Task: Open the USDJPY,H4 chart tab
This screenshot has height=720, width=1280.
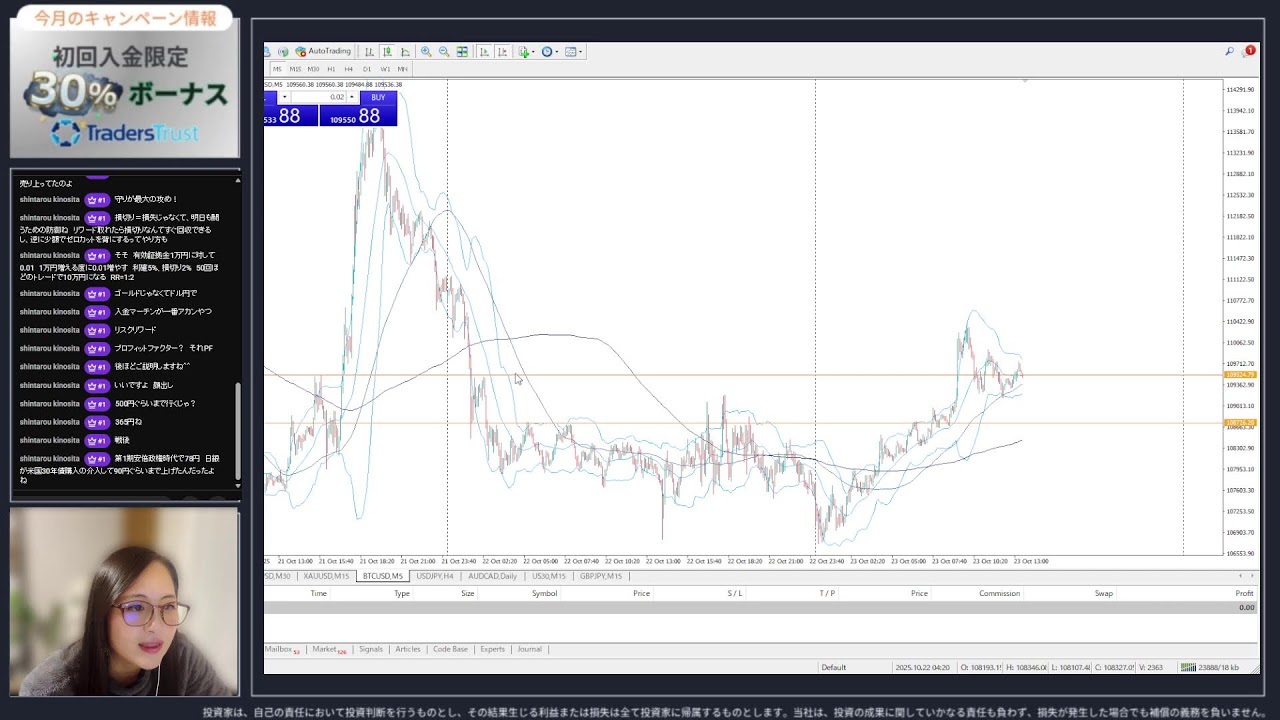Action: click(435, 576)
